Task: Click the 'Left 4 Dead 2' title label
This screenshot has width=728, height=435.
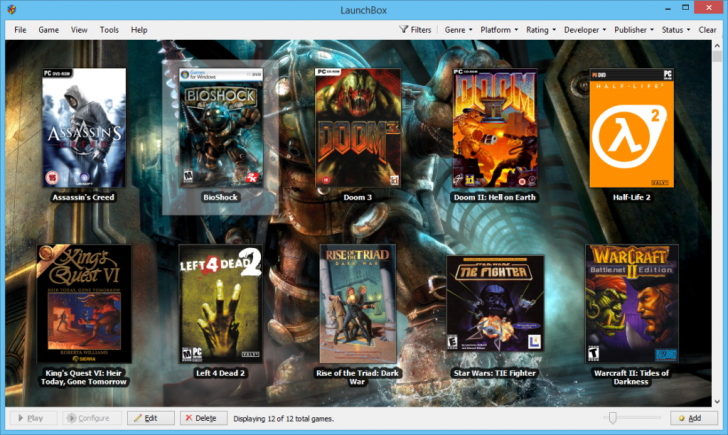Action: [220, 373]
